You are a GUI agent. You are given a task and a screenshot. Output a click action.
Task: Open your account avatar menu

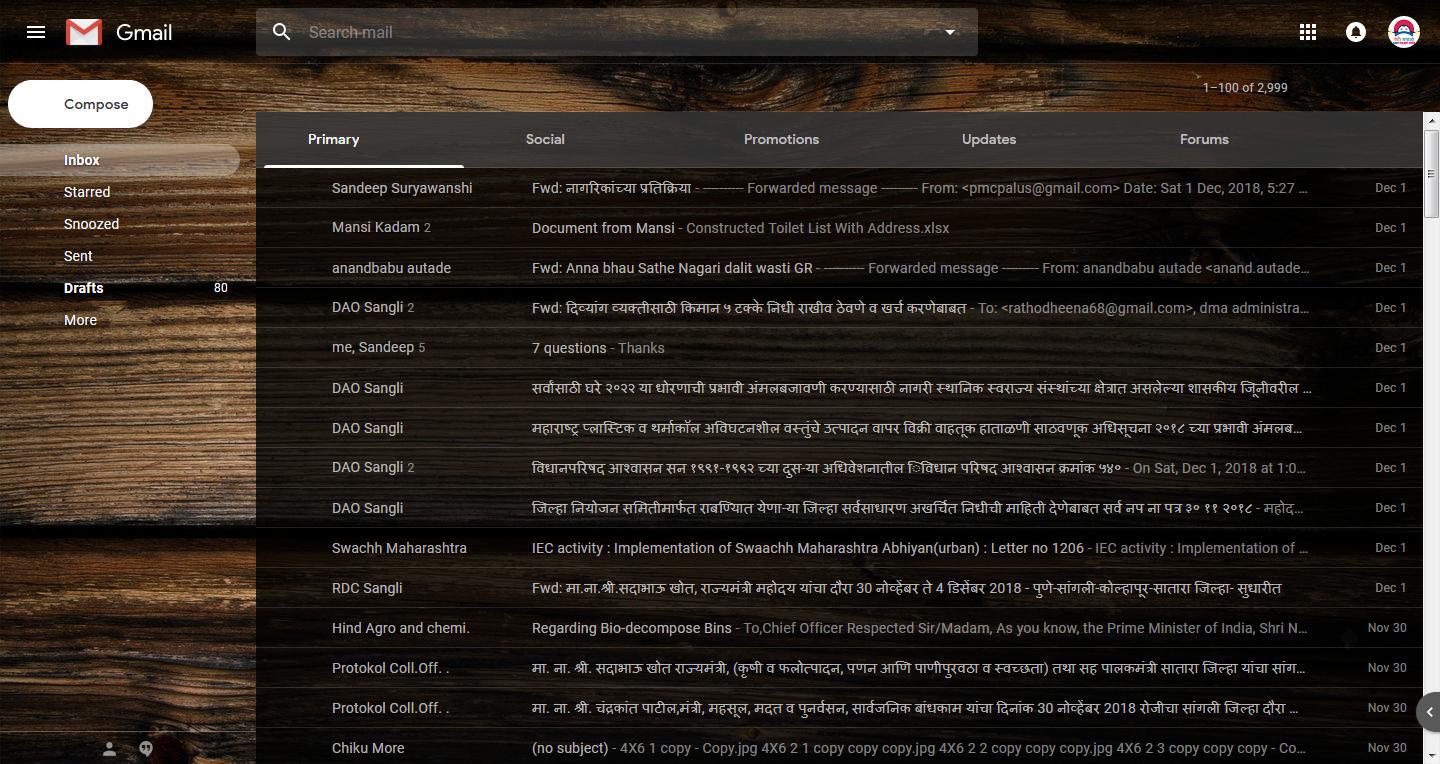point(1404,32)
